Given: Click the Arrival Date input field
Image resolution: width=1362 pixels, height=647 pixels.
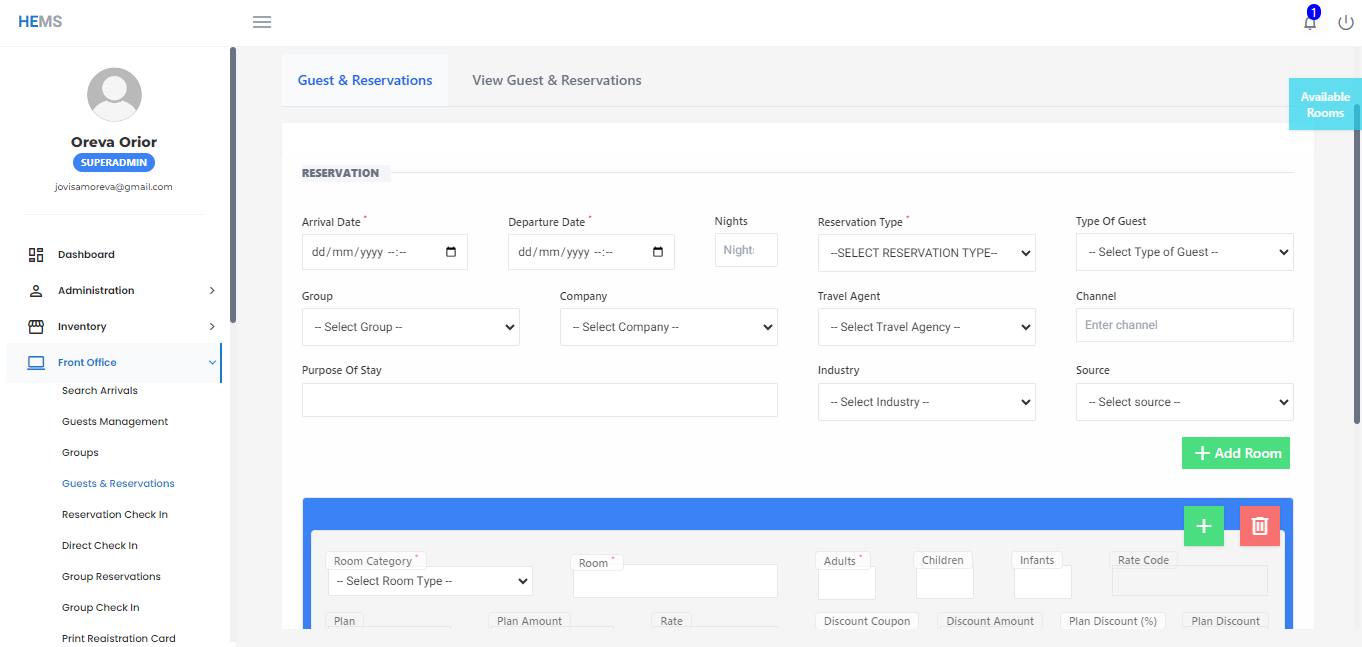Looking at the screenshot, I should 385,252.
